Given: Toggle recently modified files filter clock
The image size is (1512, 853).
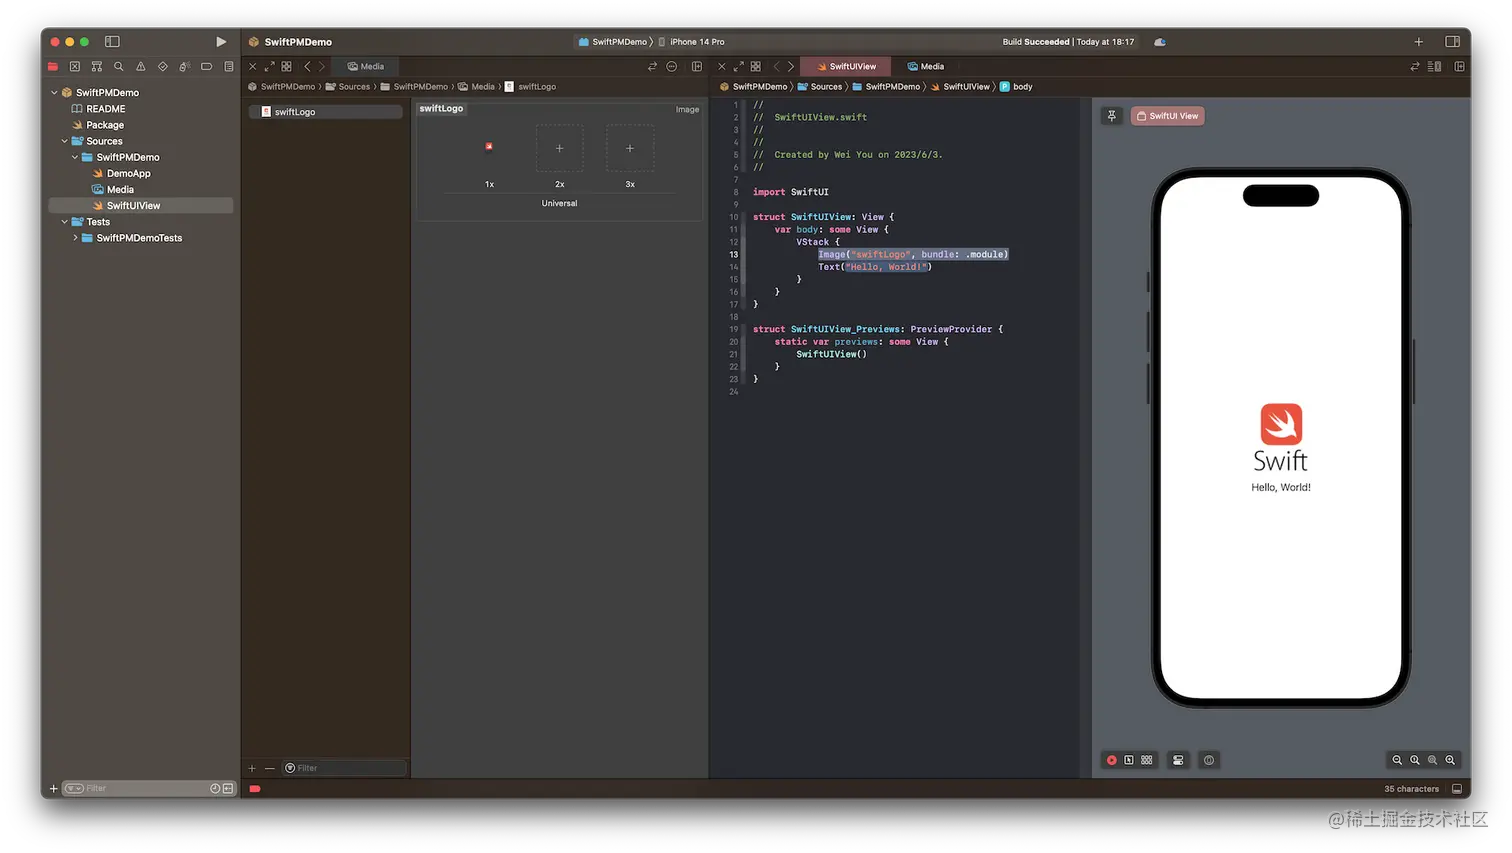Looking at the screenshot, I should (215, 789).
